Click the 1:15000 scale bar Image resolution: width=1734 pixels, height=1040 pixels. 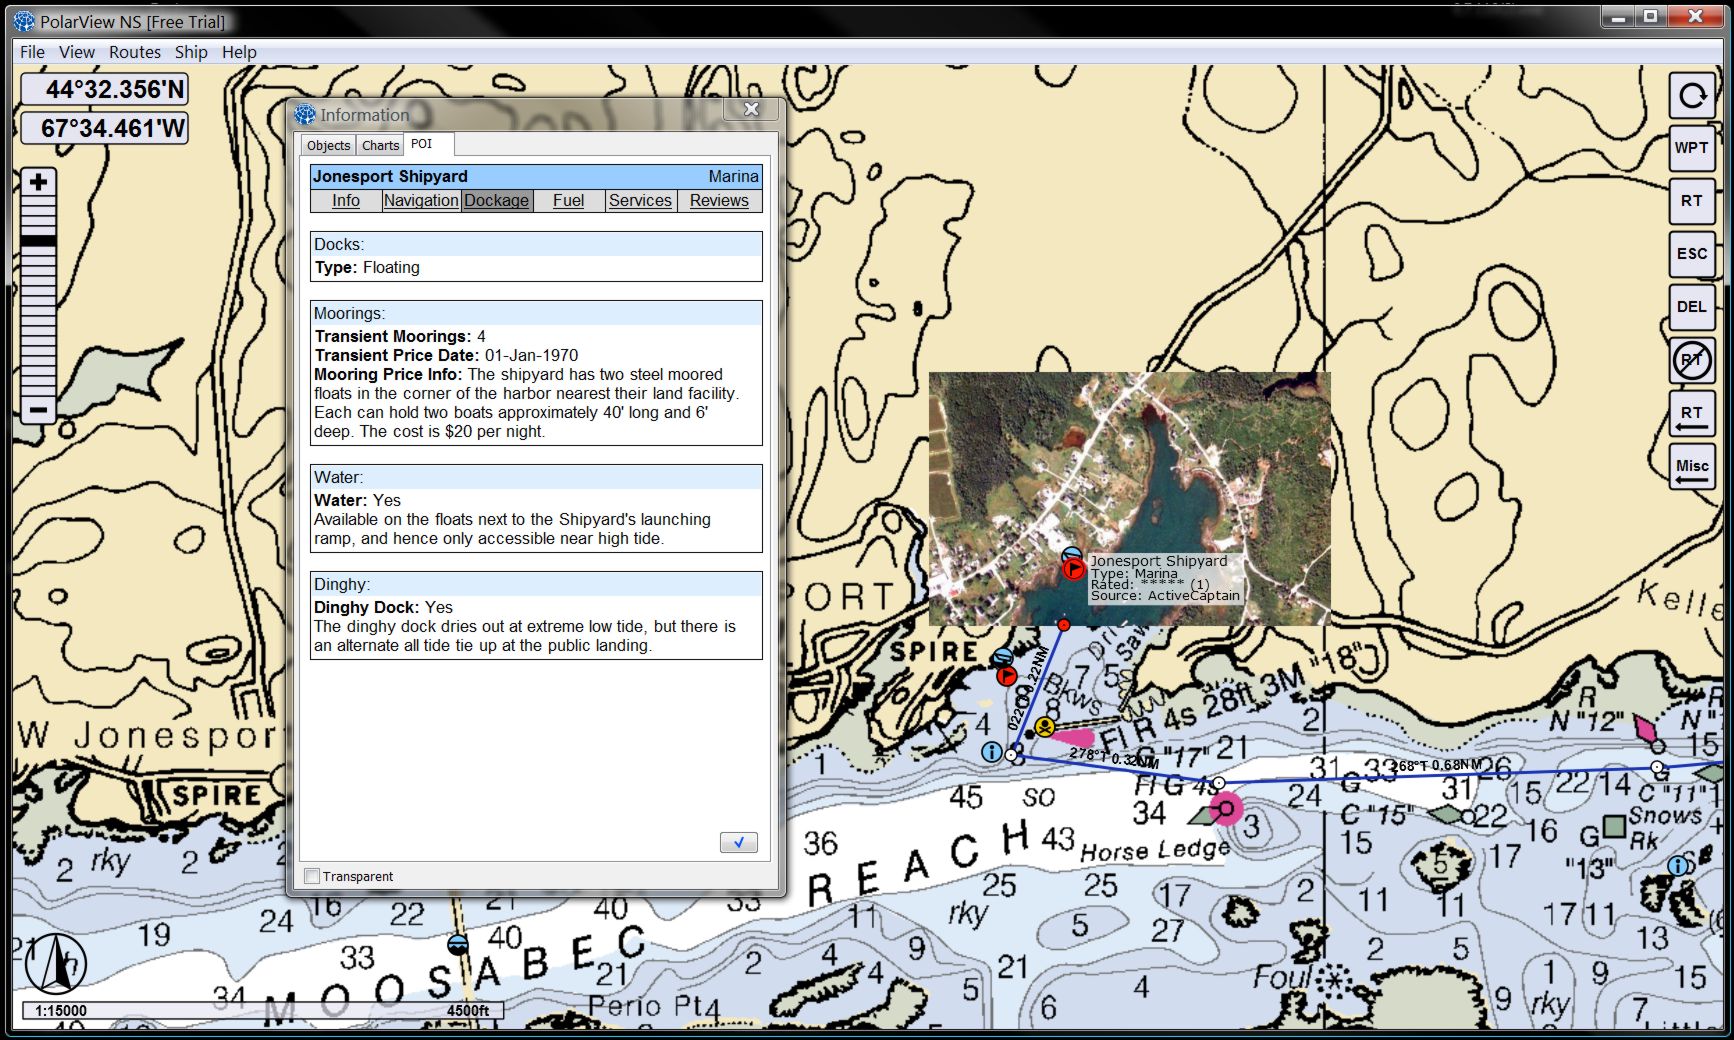262,1010
